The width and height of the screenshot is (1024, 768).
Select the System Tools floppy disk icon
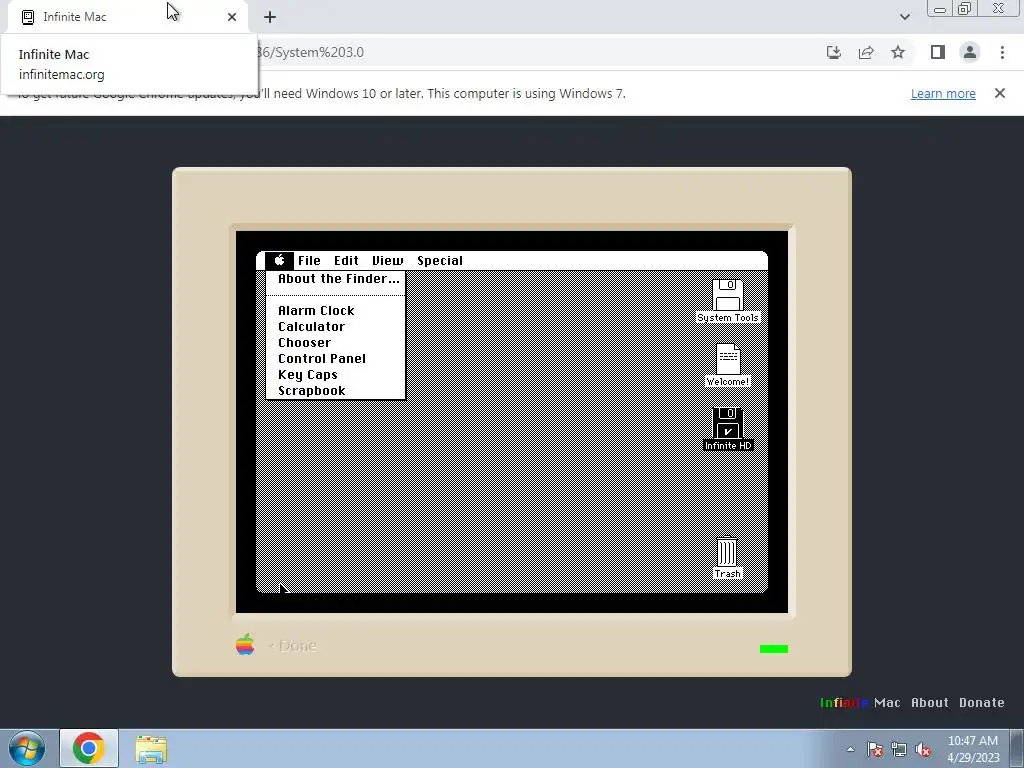click(x=728, y=300)
